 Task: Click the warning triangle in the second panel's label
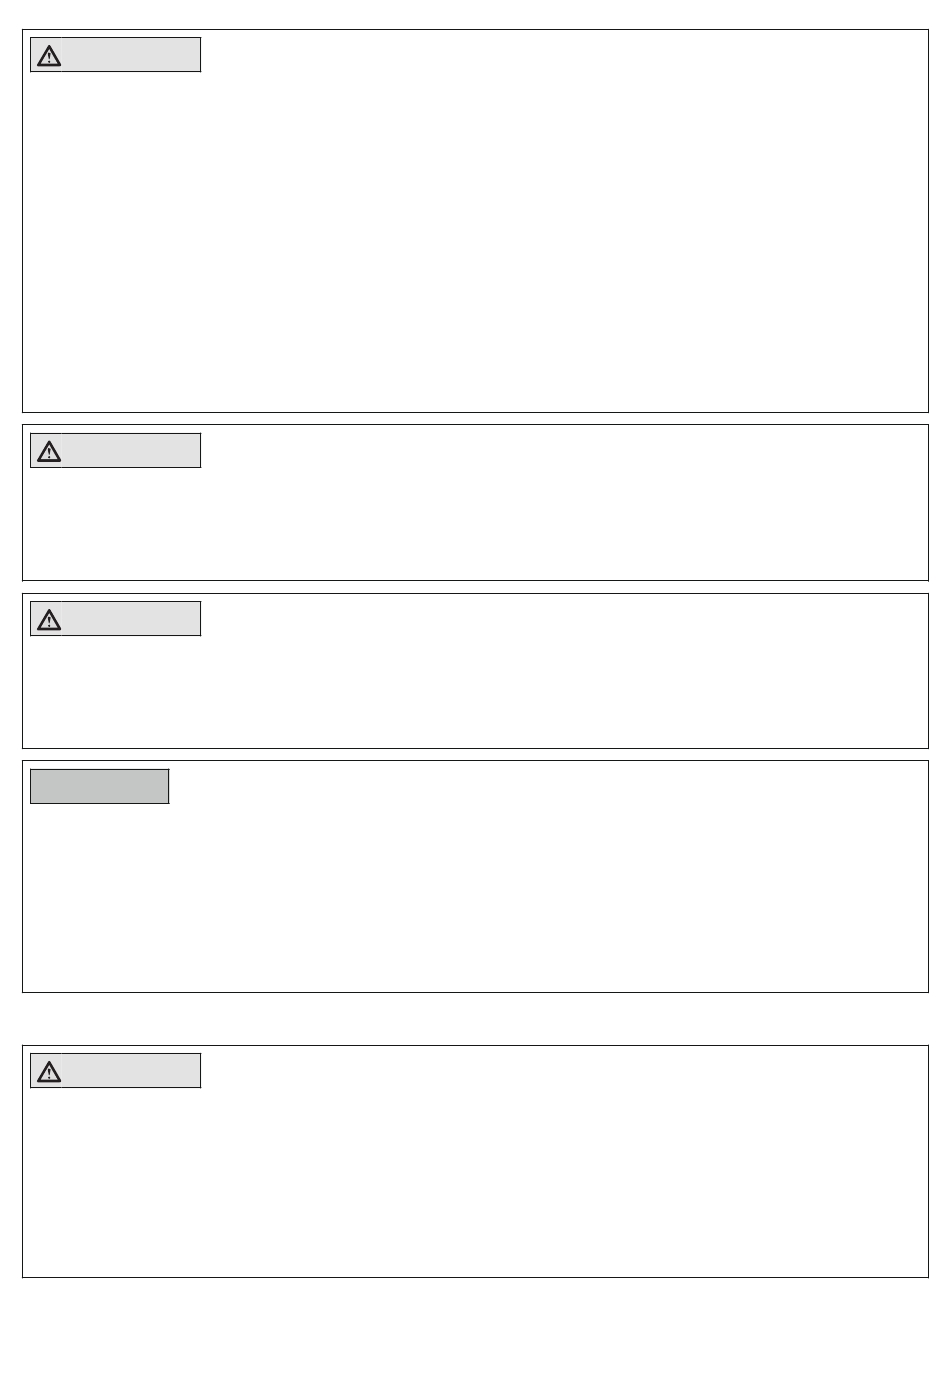click(x=49, y=452)
